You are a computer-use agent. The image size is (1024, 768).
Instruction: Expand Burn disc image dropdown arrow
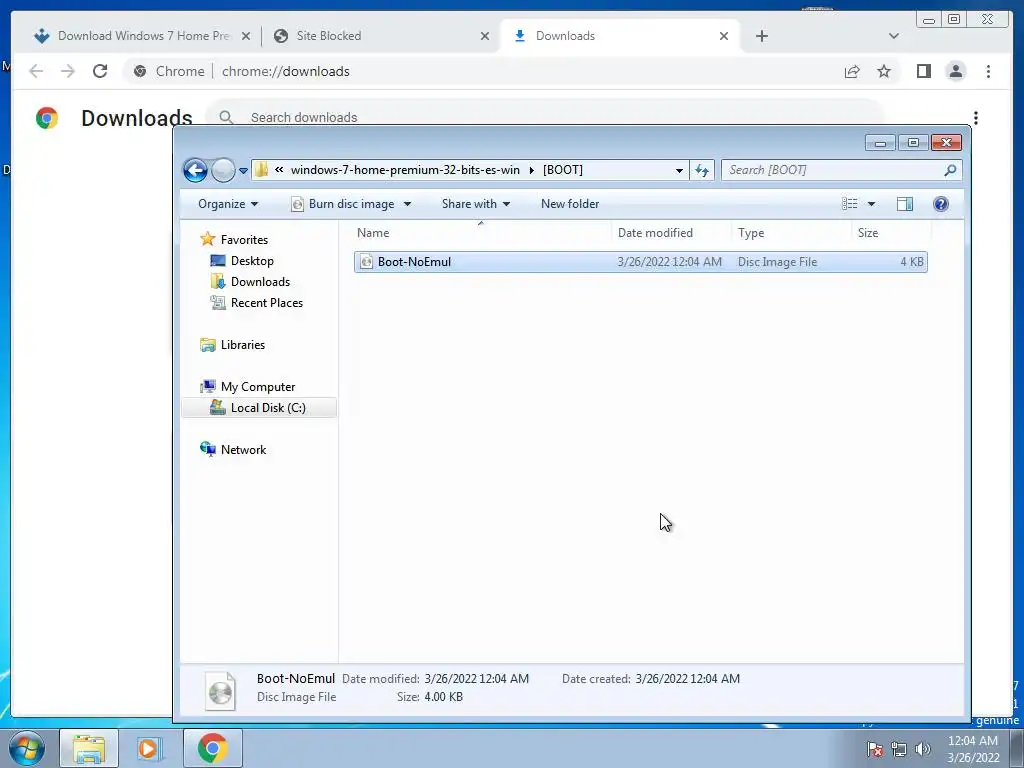pos(408,204)
